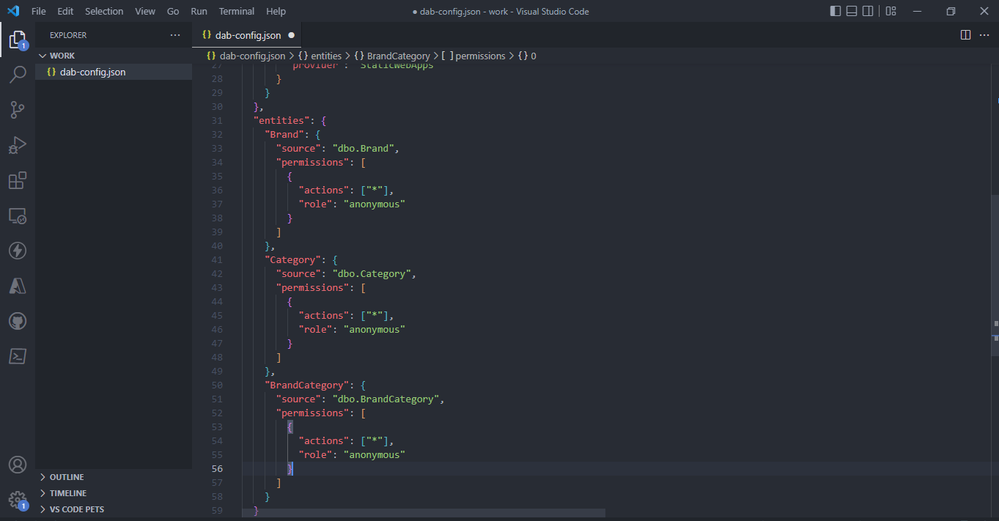Click "dbo.BrandCategory" value on line 51
This screenshot has height=521, width=999.
[x=386, y=399]
